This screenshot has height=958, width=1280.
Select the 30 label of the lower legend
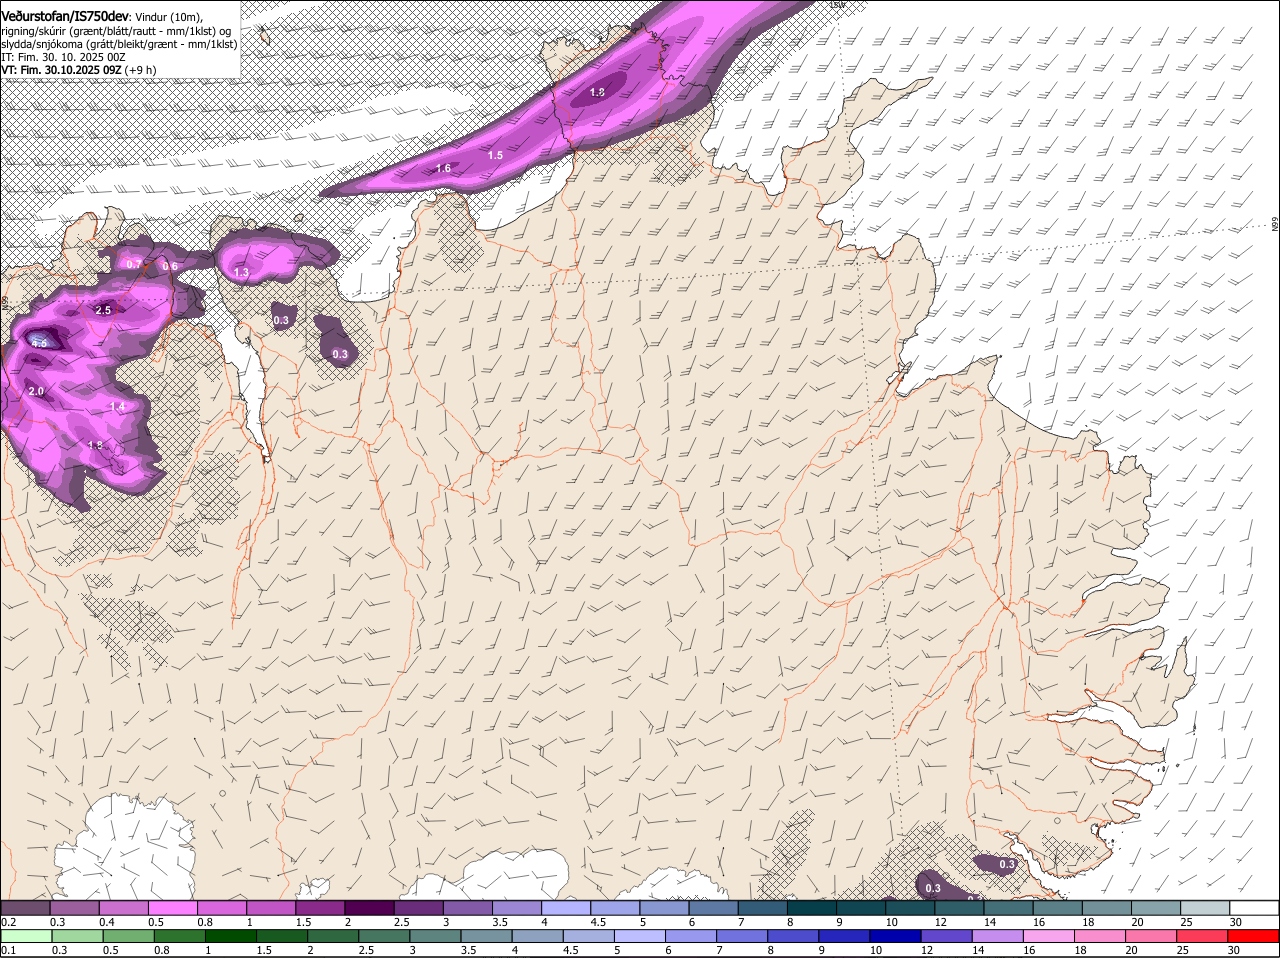pyautogui.click(x=1233, y=950)
